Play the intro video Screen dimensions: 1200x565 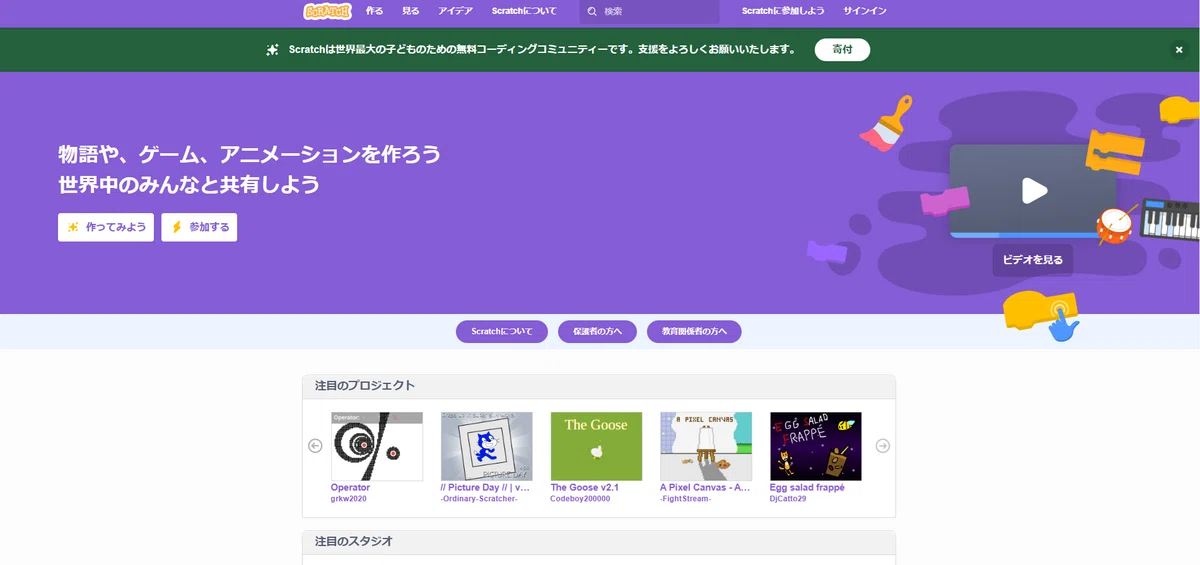[x=1034, y=190]
